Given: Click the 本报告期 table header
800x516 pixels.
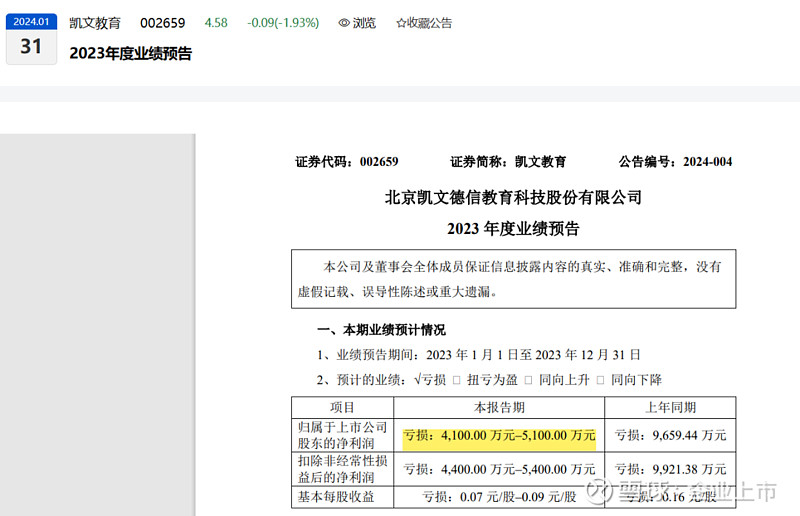Looking at the screenshot, I should click(x=499, y=407).
